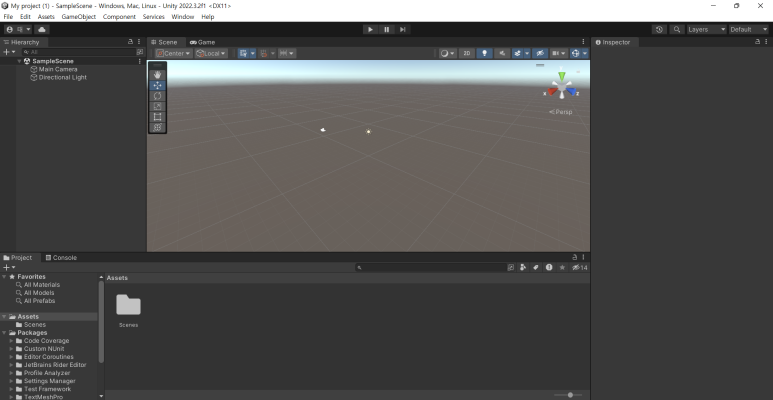
Task: Select Main Camera in Hierarchy
Action: click(58, 69)
